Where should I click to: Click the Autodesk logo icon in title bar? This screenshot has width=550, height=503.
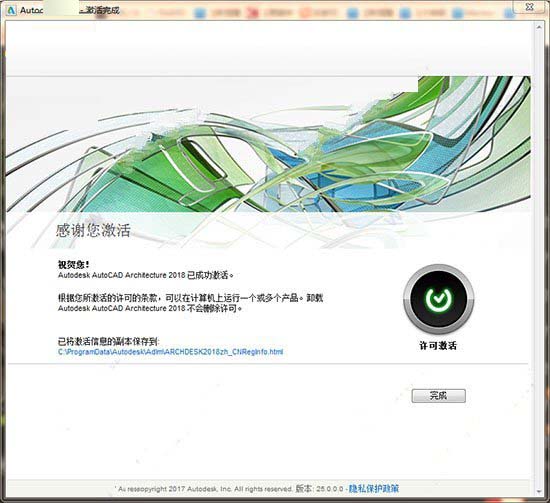coord(12,10)
